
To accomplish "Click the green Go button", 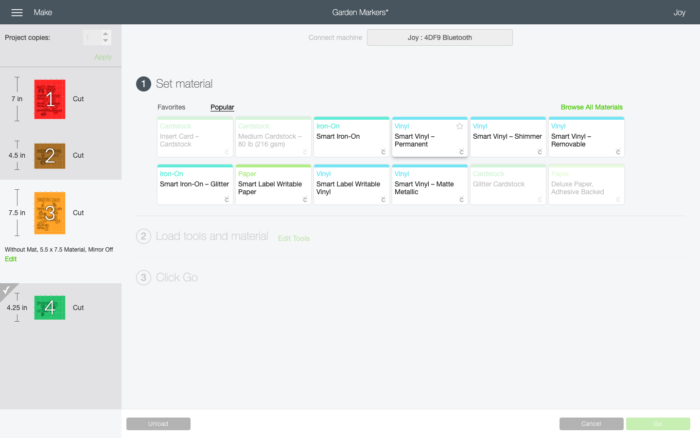I will pos(658,424).
